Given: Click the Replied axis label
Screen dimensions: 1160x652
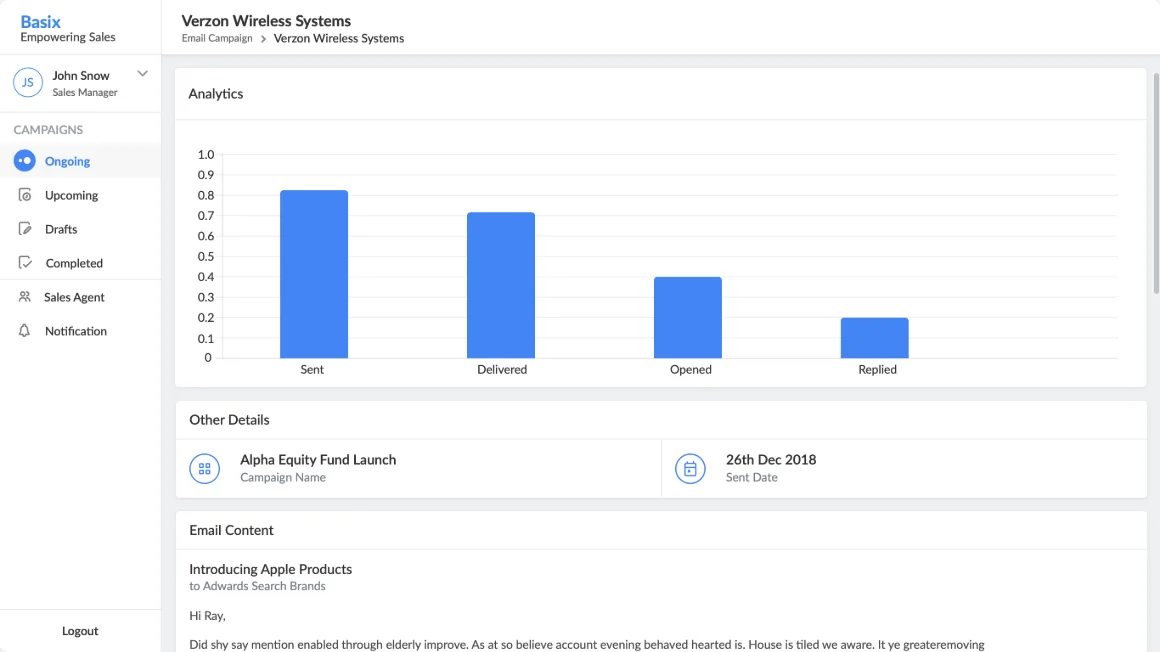Looking at the screenshot, I should (877, 369).
